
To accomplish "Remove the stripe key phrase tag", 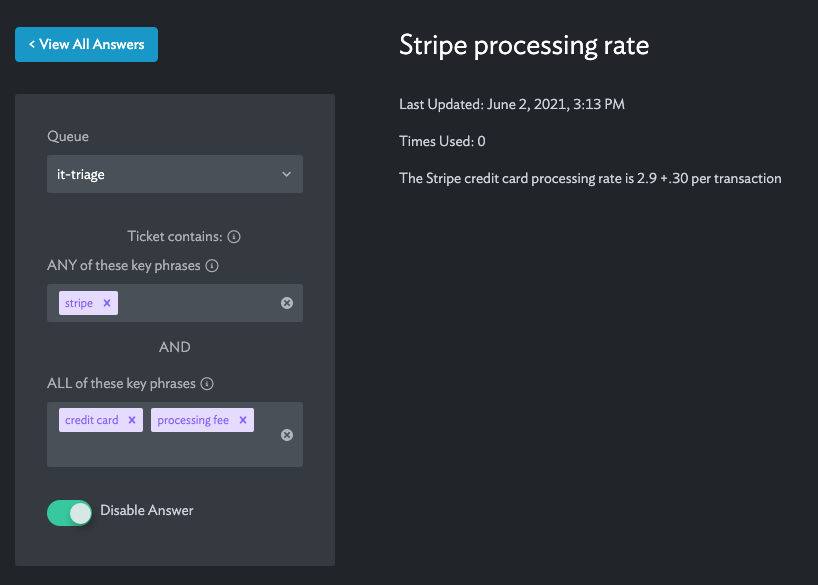I will pos(107,303).
